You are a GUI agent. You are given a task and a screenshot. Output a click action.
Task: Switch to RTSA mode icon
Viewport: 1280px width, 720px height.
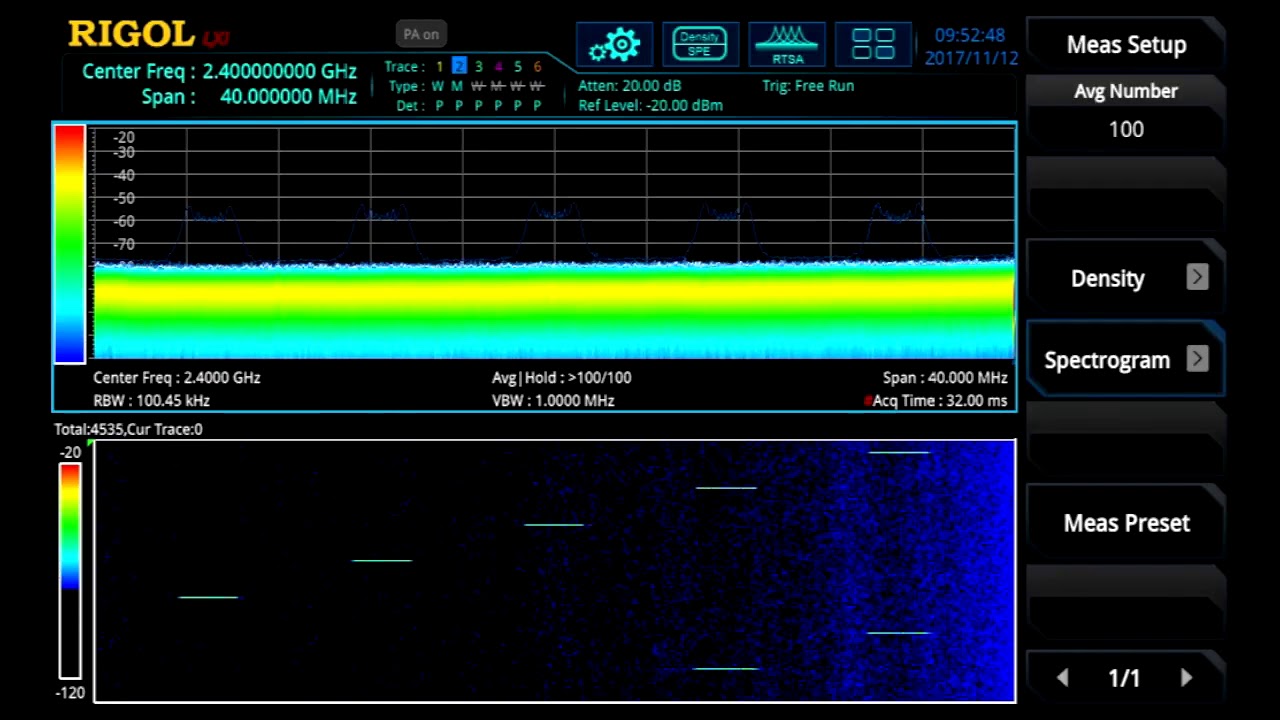787,45
